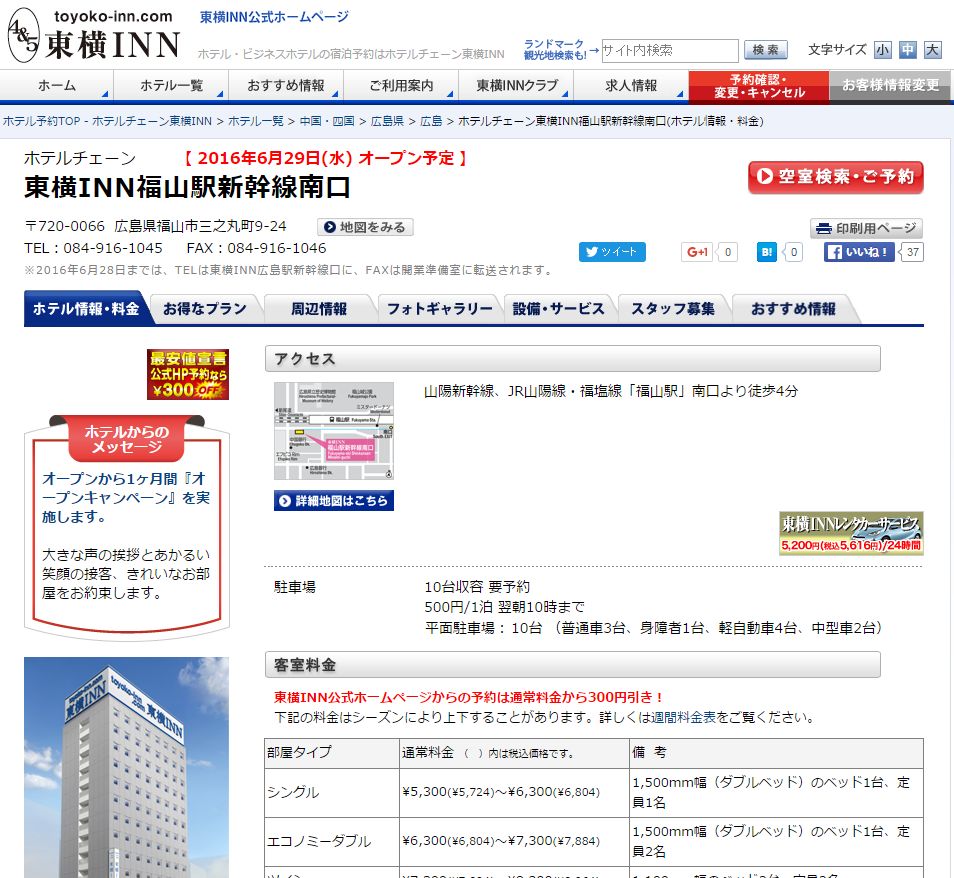Click the オープンキャンペーン message link
The width and height of the screenshot is (954, 878).
click(125, 498)
